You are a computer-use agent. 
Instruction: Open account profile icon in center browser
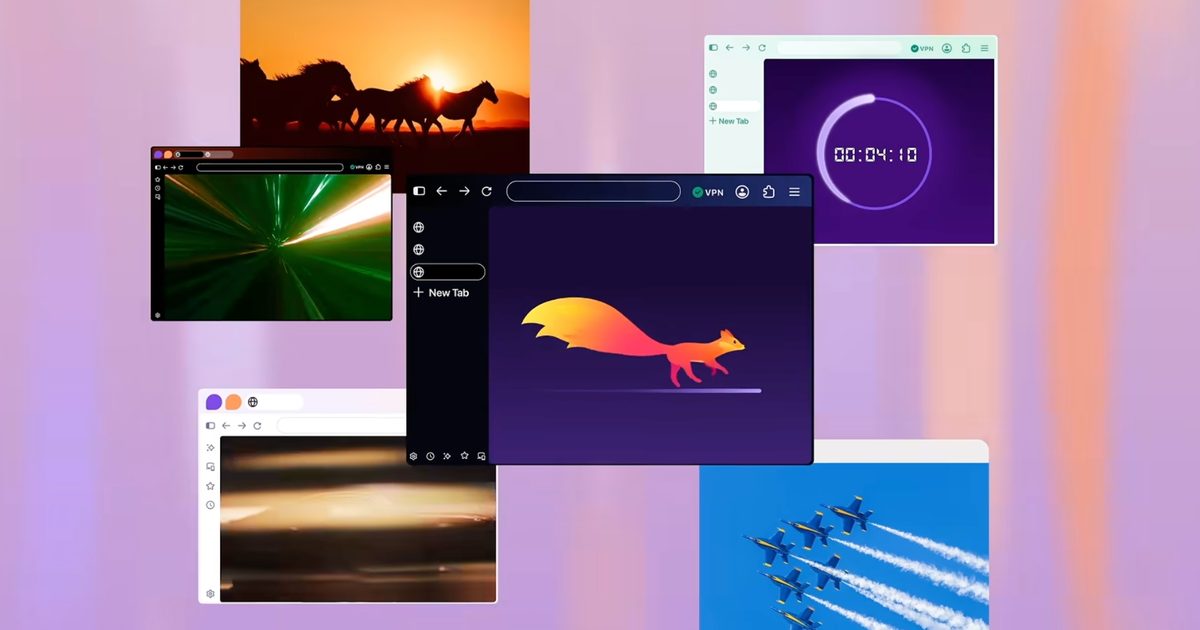(742, 192)
